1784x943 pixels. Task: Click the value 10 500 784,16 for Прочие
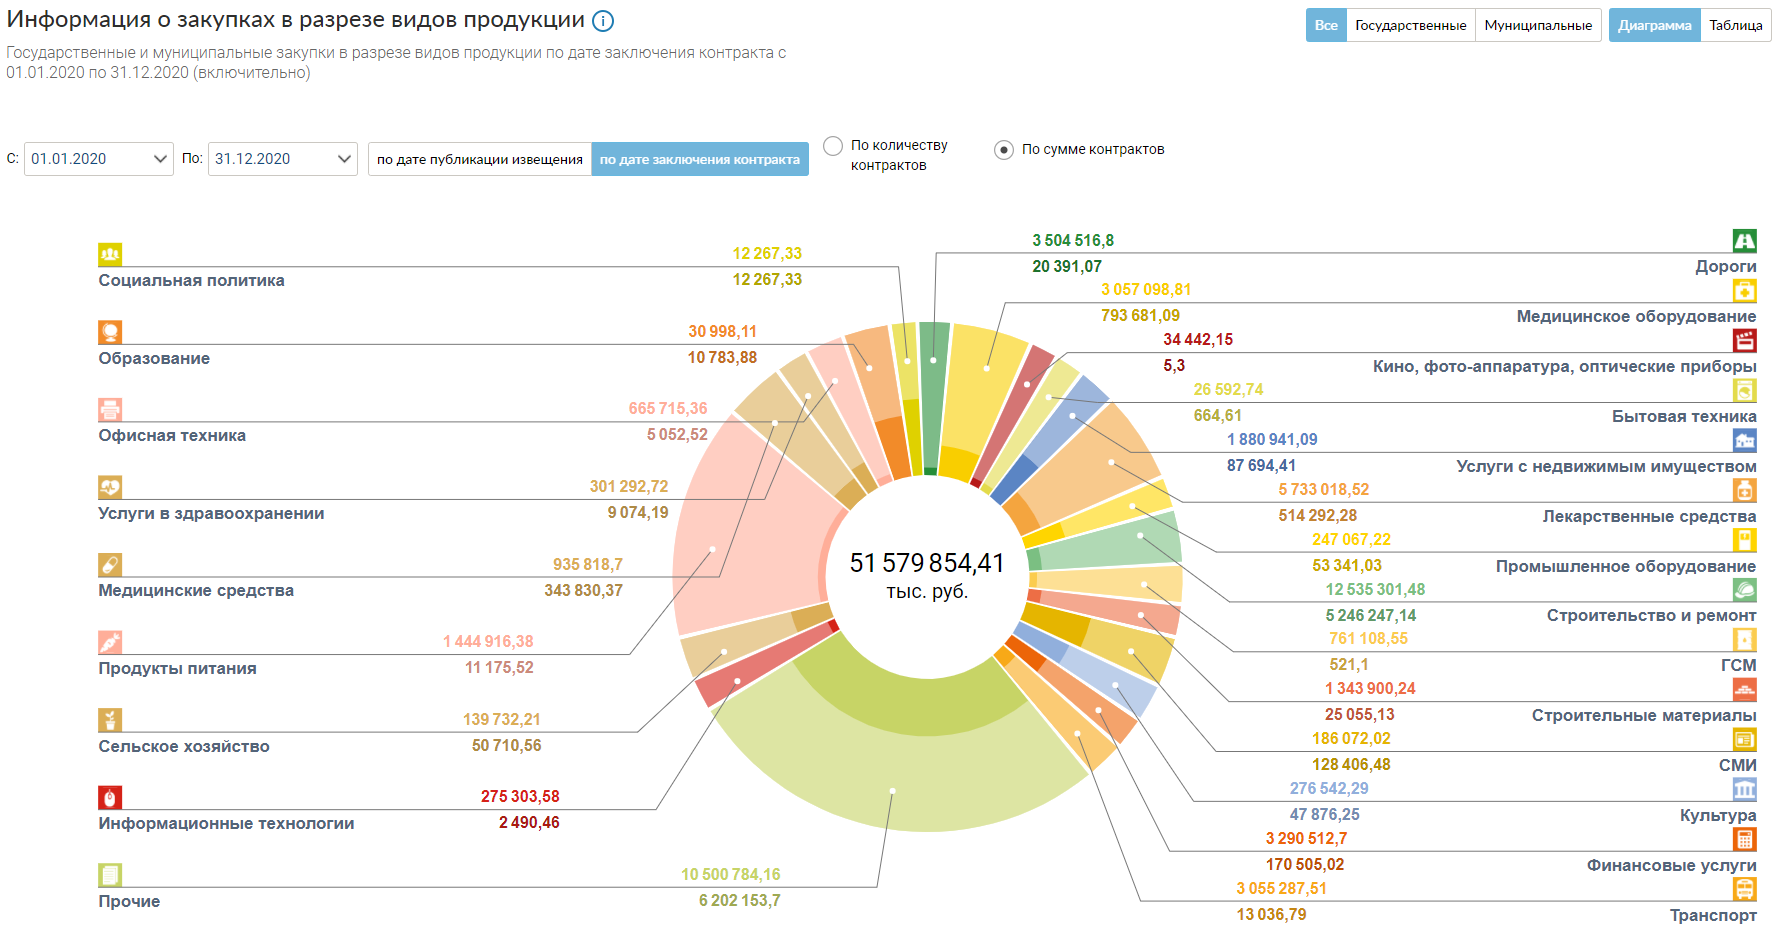[x=731, y=875]
